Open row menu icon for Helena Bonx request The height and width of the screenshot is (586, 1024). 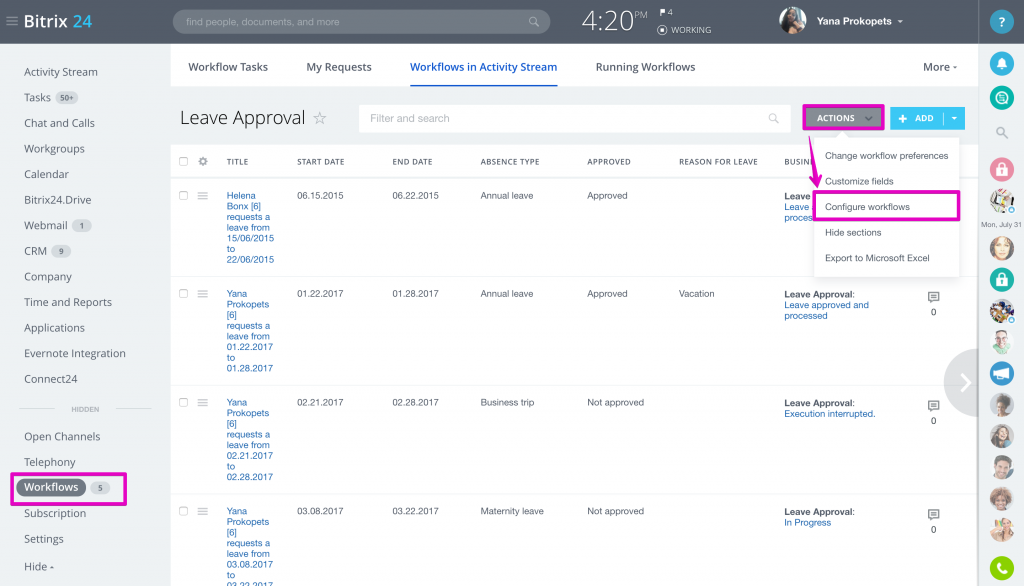[x=203, y=195]
